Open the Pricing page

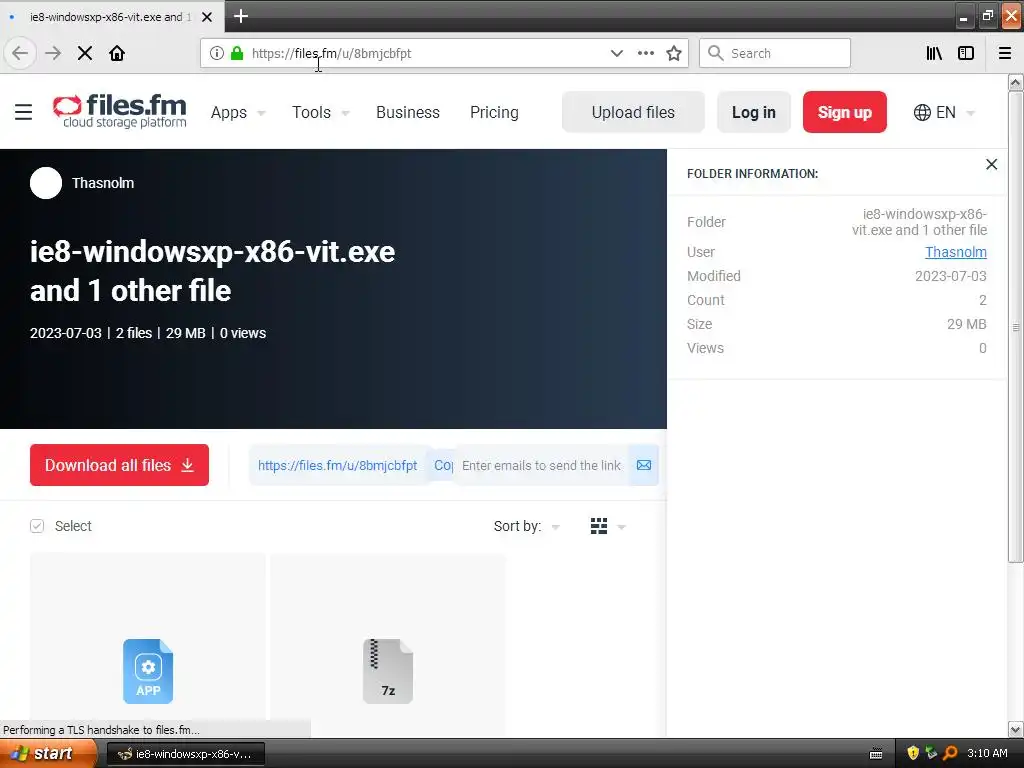coord(494,112)
